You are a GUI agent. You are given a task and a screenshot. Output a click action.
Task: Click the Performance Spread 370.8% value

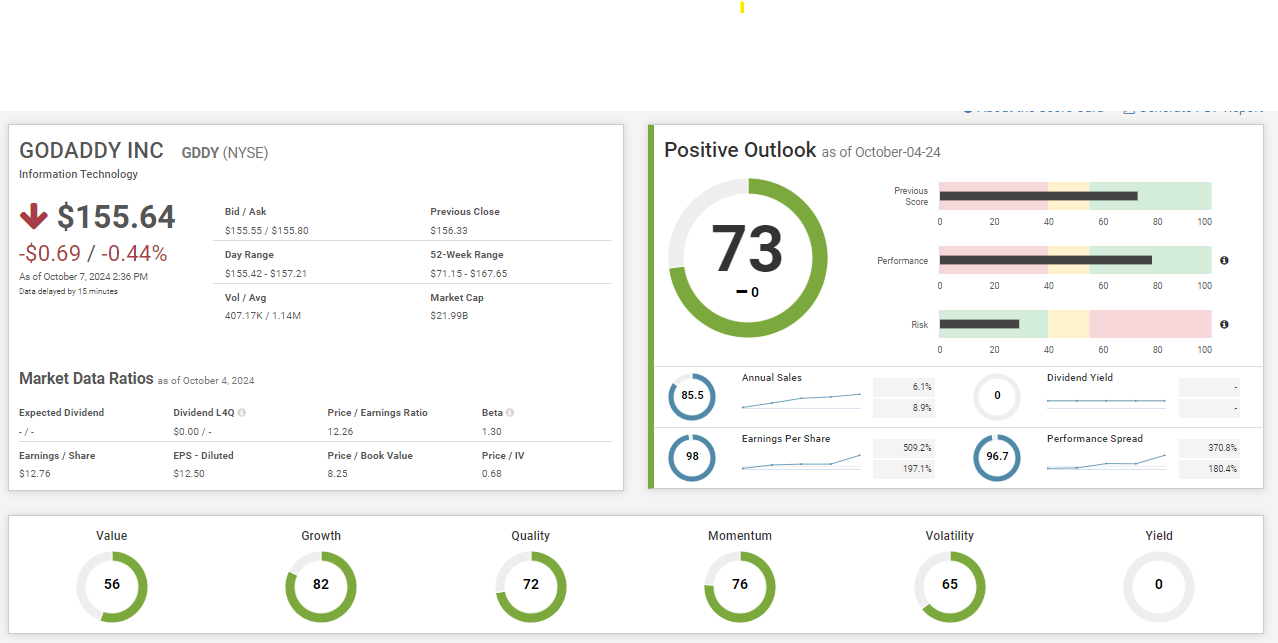pos(1222,447)
